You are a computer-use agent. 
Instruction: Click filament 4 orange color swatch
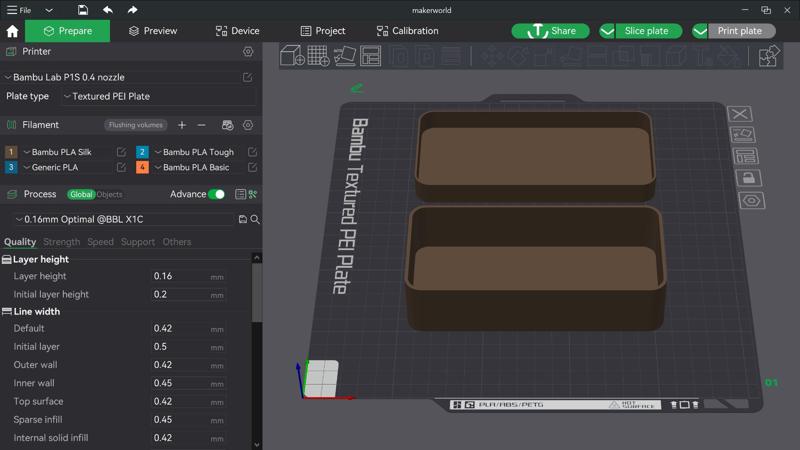point(142,167)
